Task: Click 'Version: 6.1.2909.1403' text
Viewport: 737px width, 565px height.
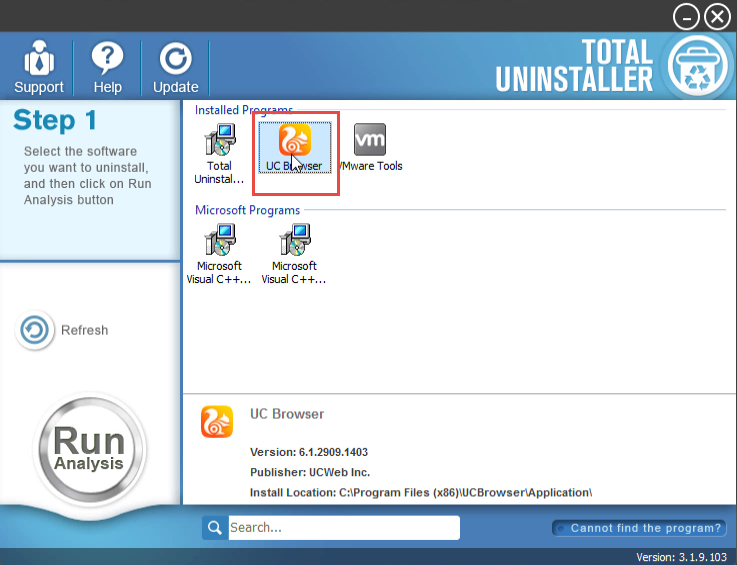Action: [309, 452]
